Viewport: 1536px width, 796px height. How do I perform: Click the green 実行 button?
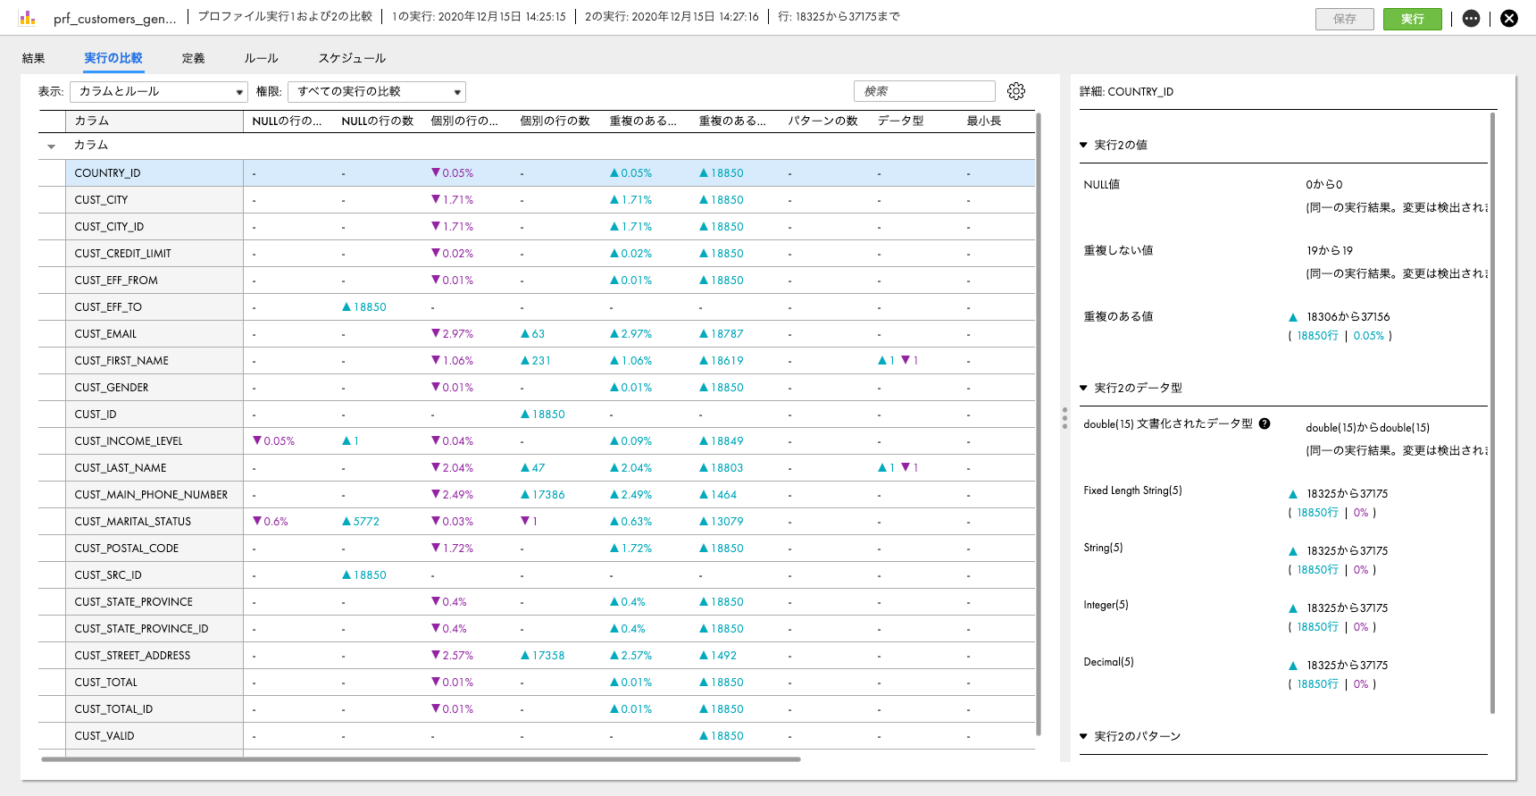point(1412,18)
